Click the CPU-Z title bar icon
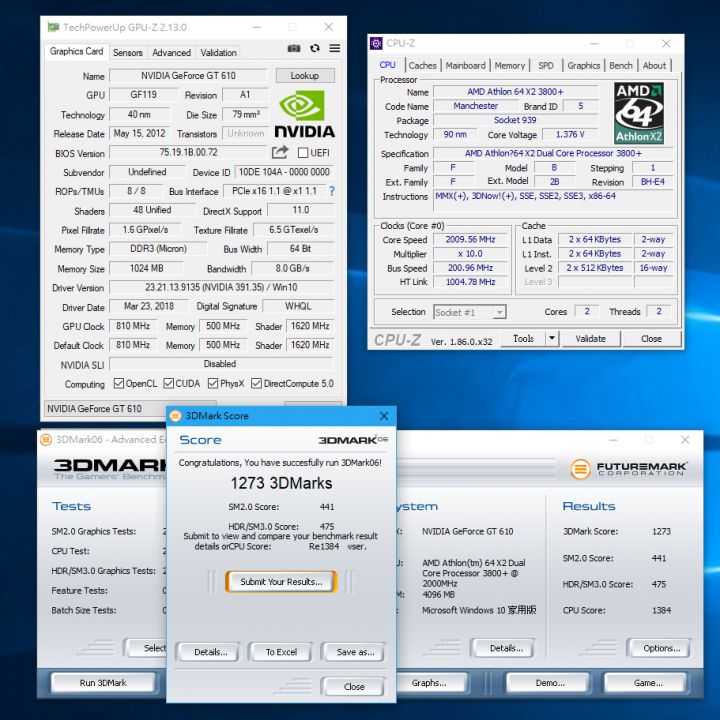Screen dimensions: 720x720 376,44
